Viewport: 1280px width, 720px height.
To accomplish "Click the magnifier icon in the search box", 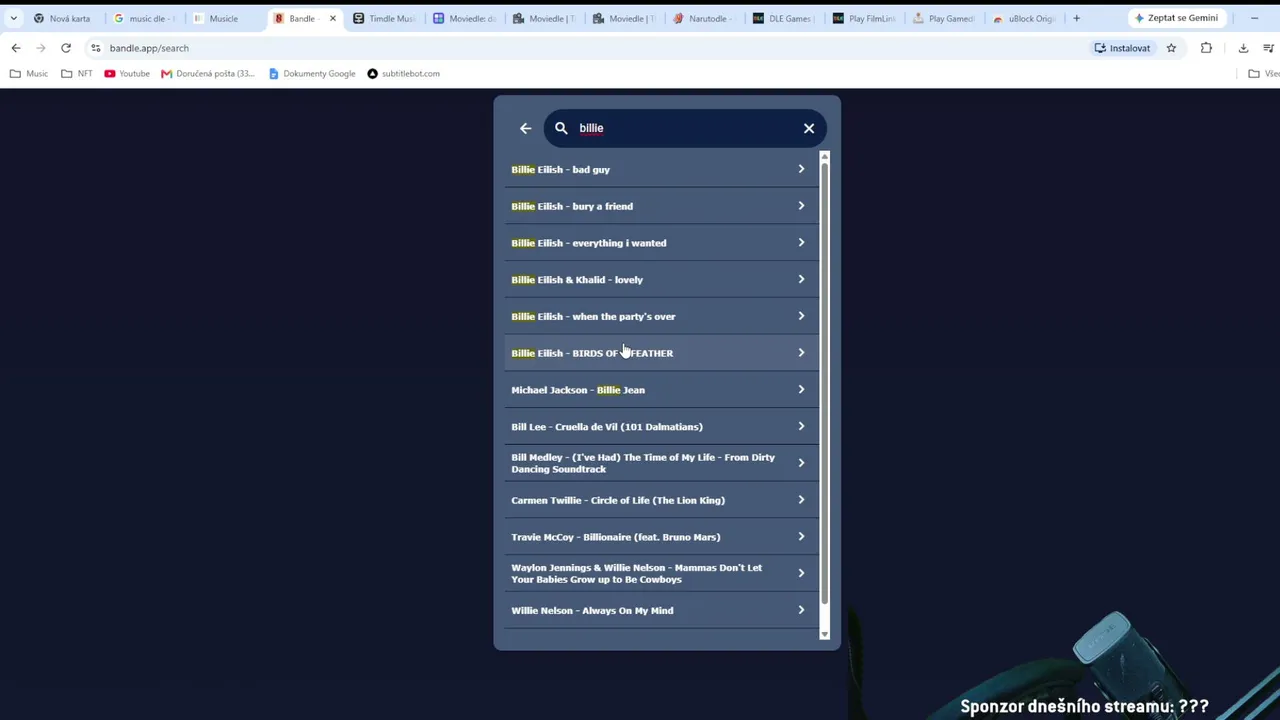I will (561, 128).
